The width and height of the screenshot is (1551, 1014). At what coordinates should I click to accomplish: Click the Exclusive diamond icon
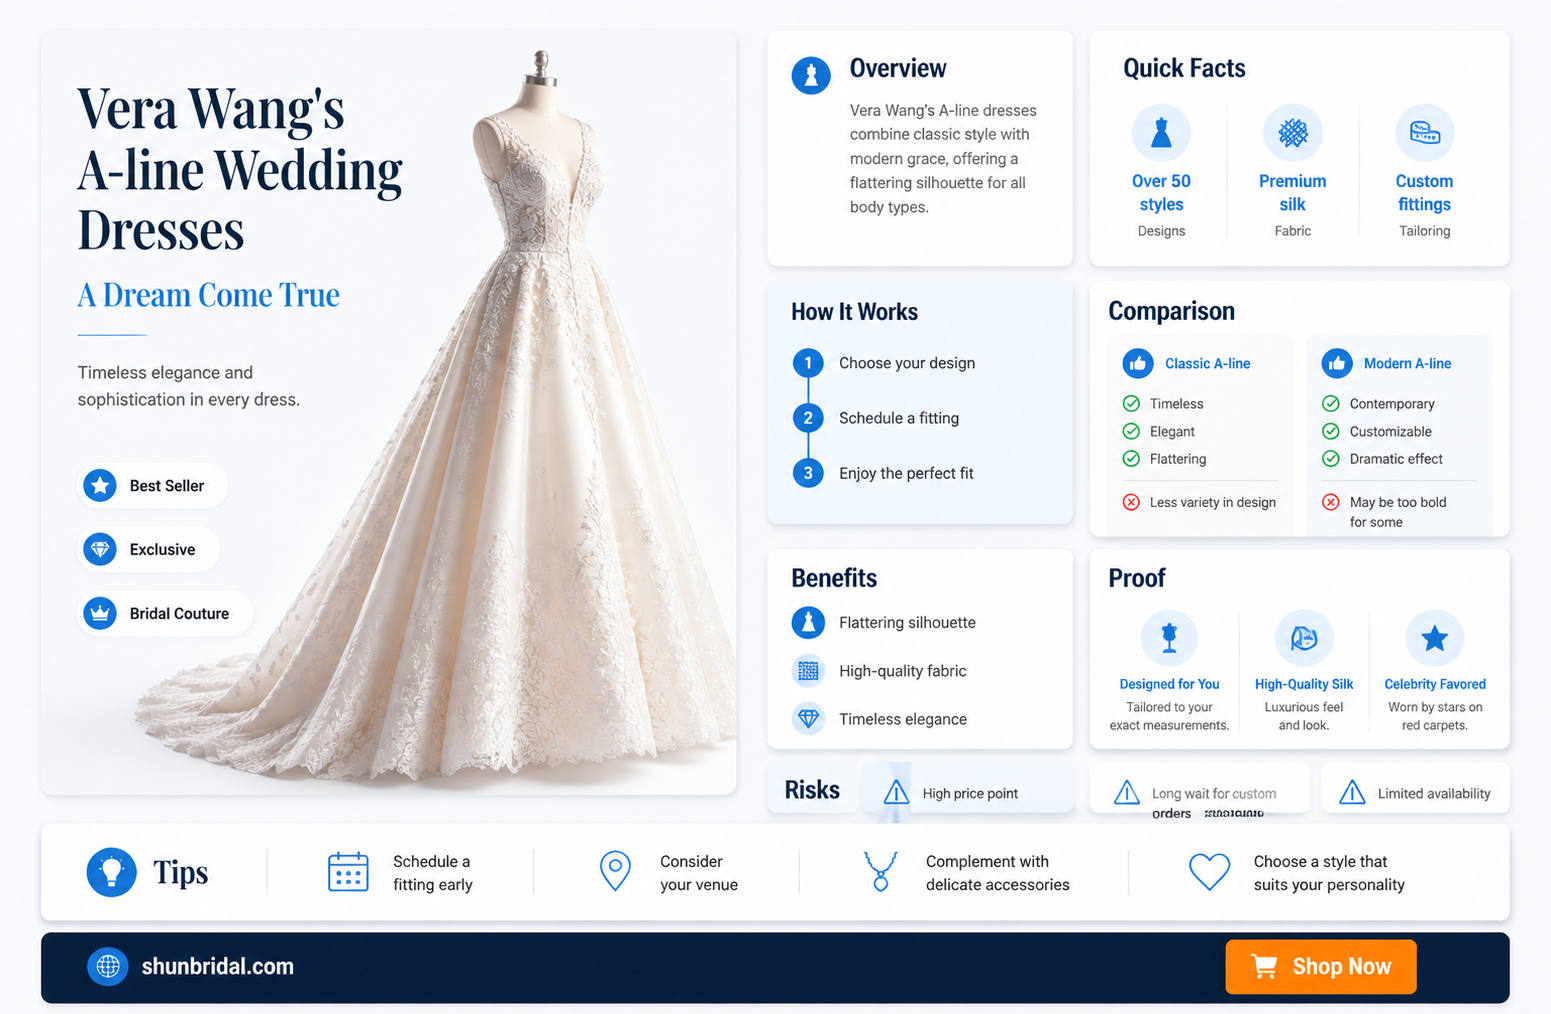(99, 550)
